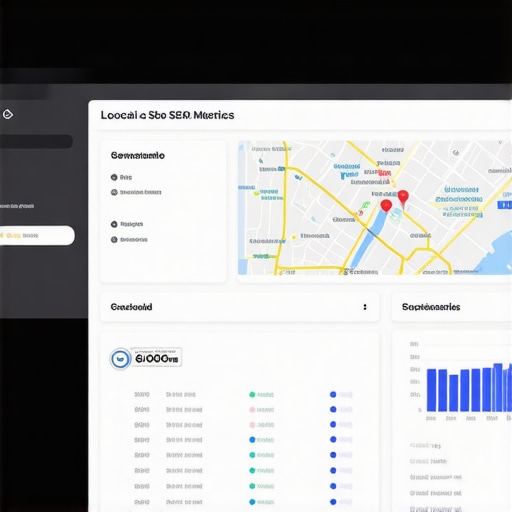Click the green status dot in first table row

pos(252,395)
